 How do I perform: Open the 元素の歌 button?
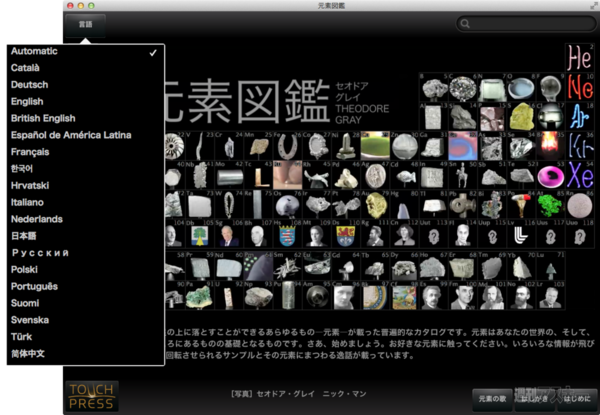coord(492,399)
